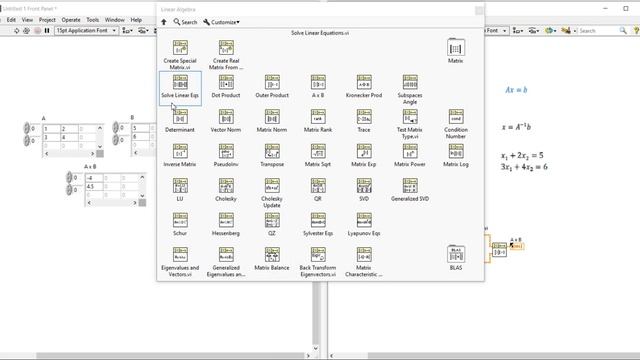The width and height of the screenshot is (640, 360).
Task: Choose the QZ function
Action: 272,220
